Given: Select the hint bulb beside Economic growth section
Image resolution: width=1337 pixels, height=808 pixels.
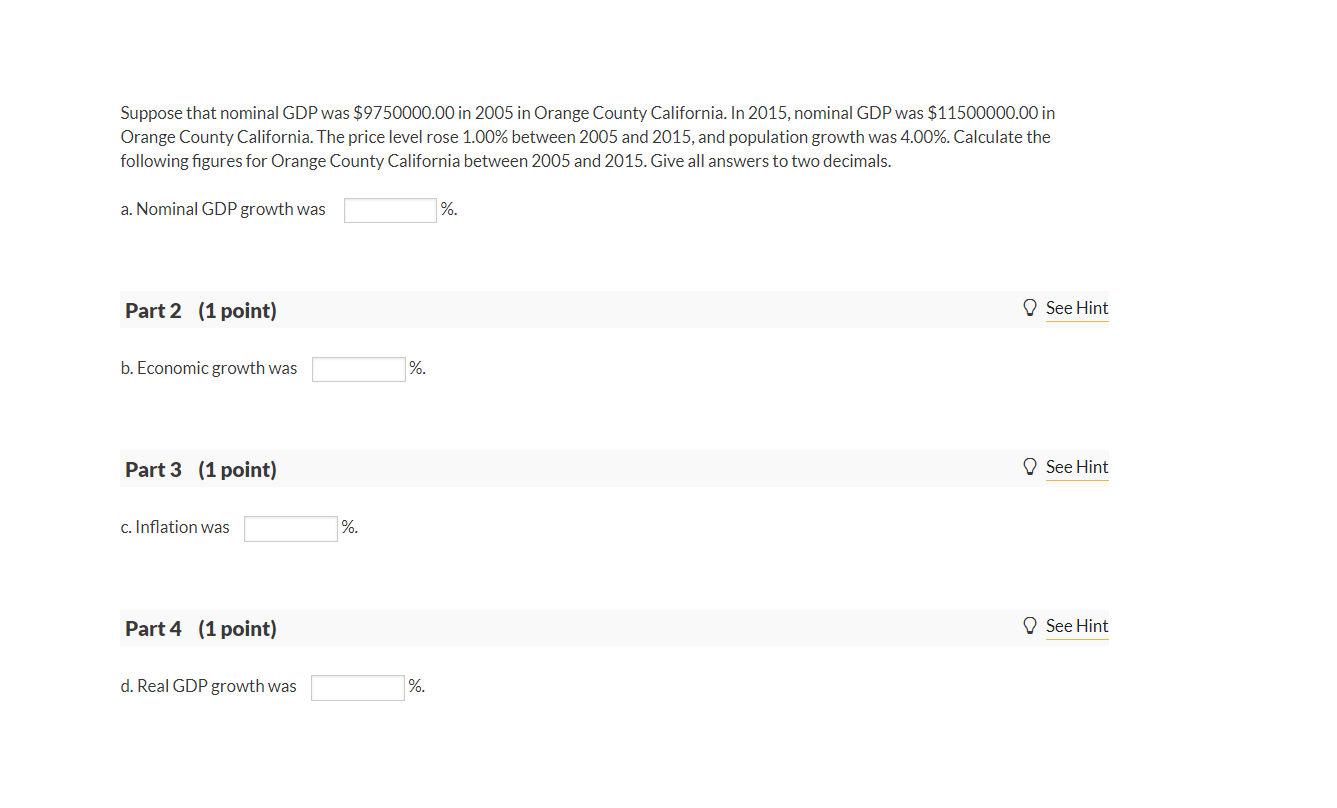Looking at the screenshot, I should coord(1030,307).
